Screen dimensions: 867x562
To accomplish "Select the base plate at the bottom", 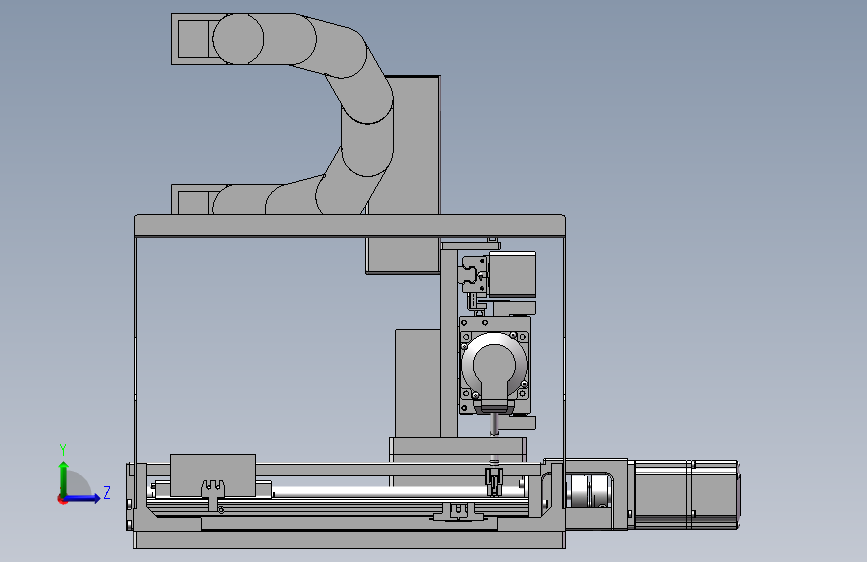I will pyautogui.click(x=349, y=540).
